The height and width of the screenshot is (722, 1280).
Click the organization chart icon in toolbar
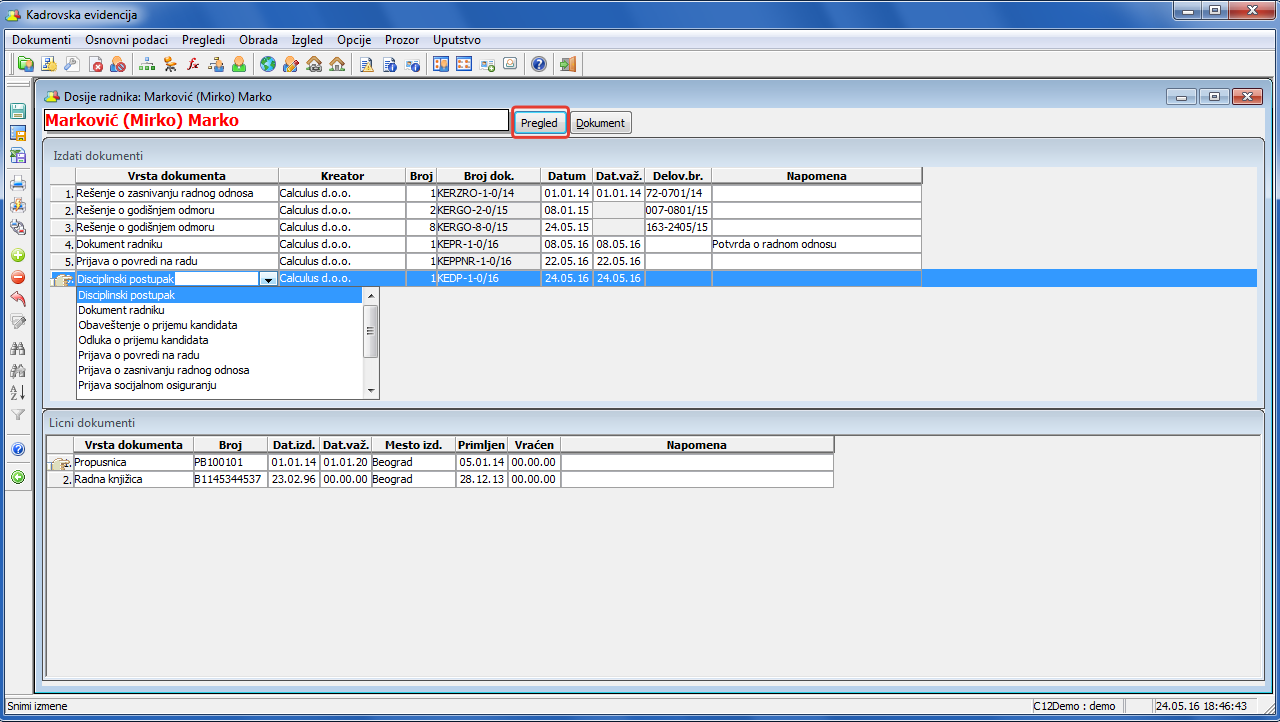point(148,65)
